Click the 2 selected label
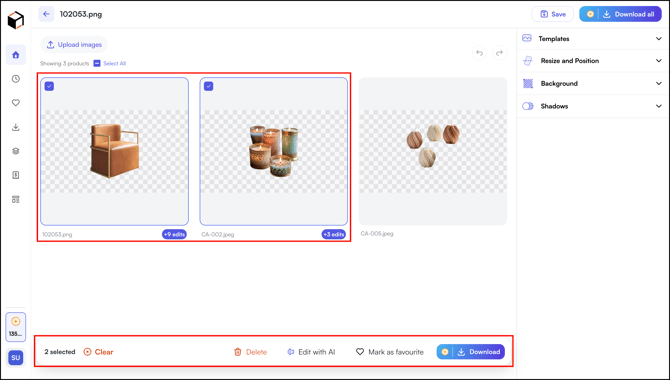This screenshot has width=670, height=380. click(x=60, y=352)
